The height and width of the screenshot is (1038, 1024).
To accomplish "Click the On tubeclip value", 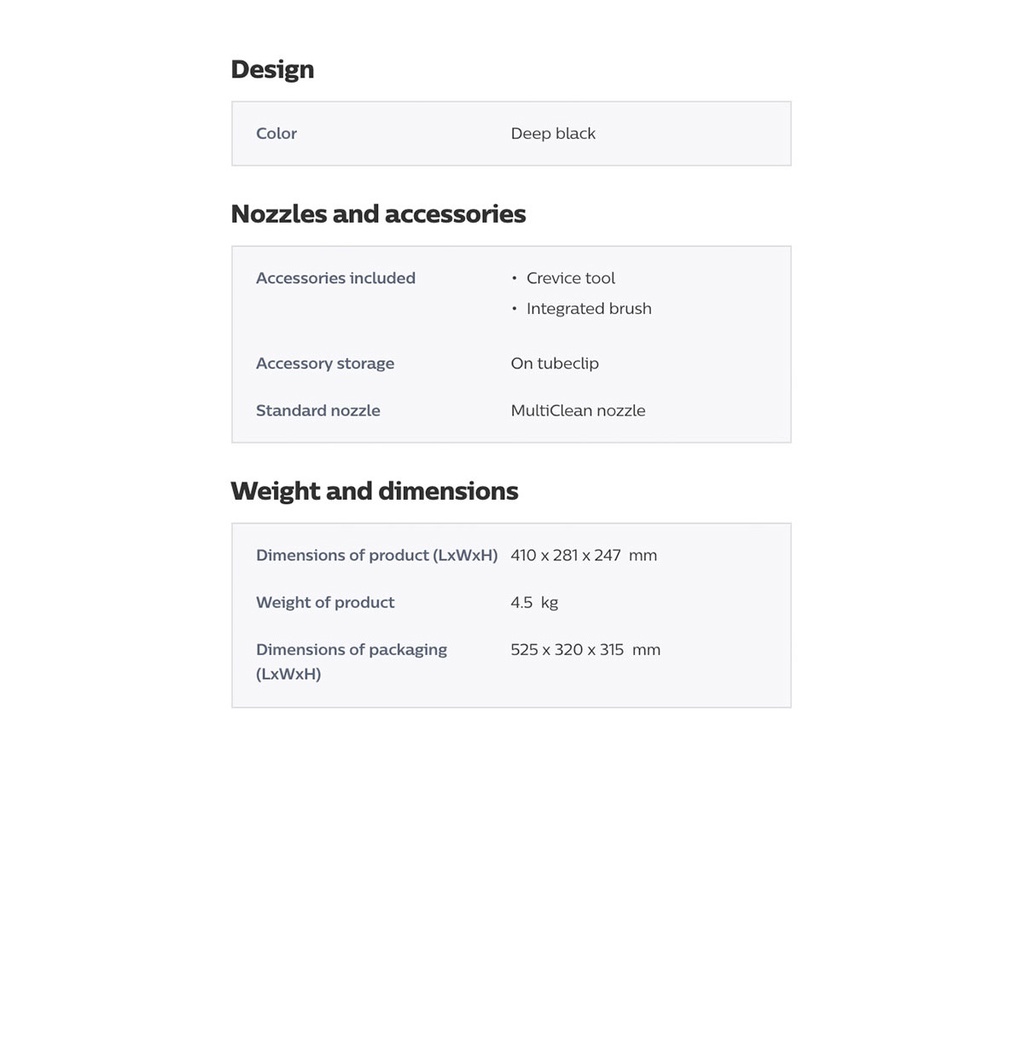I will click(x=554, y=363).
